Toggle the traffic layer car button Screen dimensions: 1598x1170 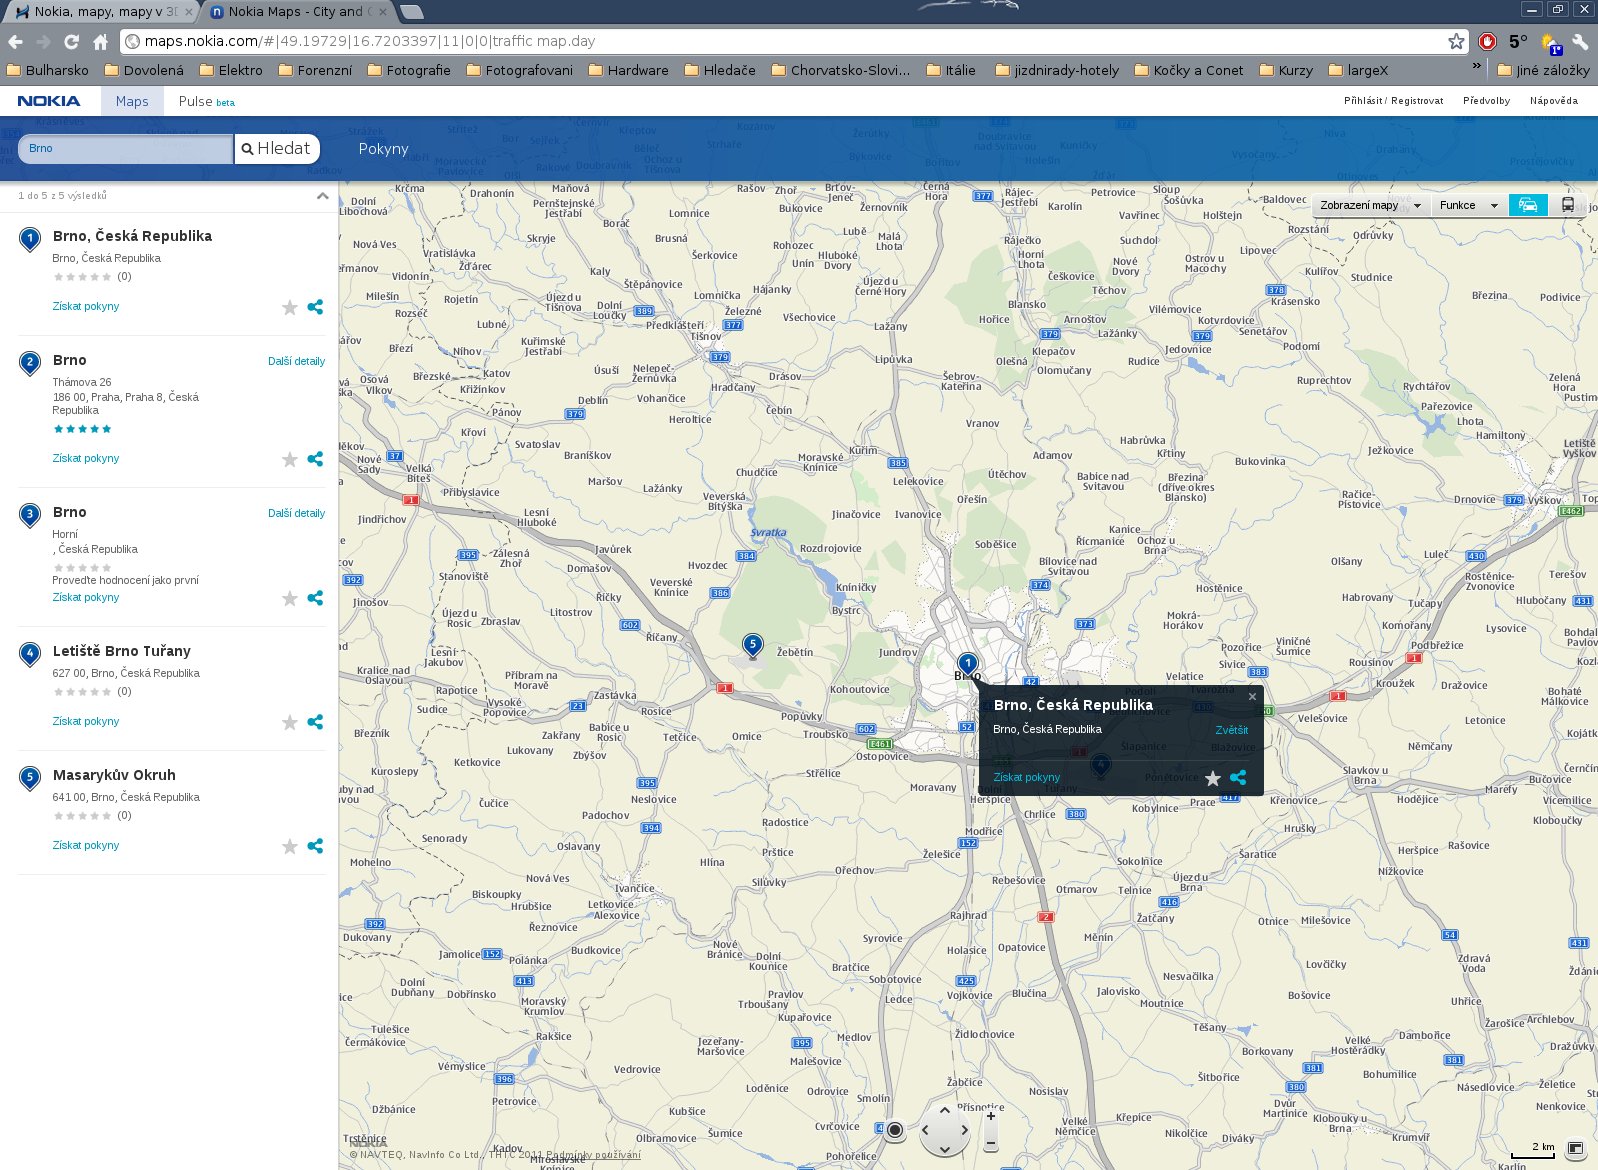1528,205
